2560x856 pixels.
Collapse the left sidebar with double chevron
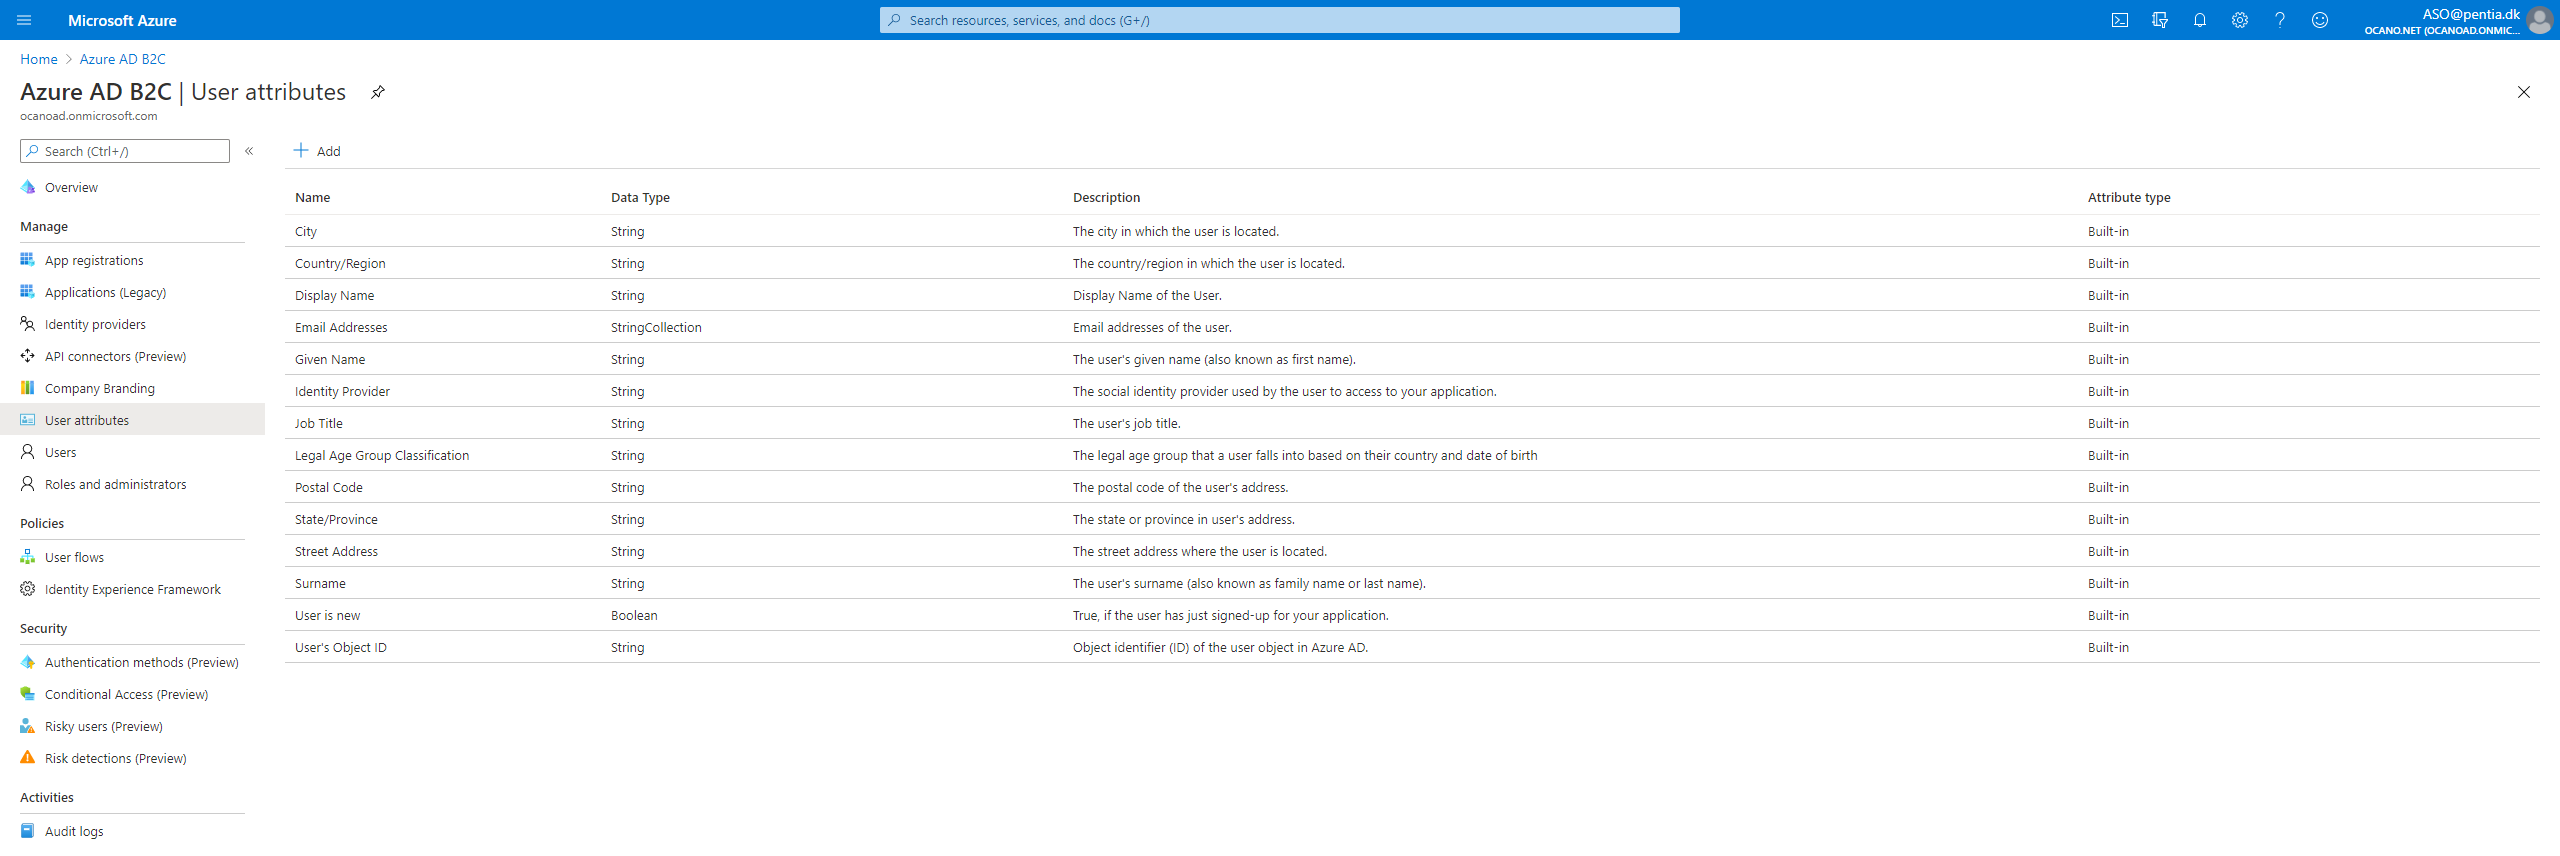(249, 151)
